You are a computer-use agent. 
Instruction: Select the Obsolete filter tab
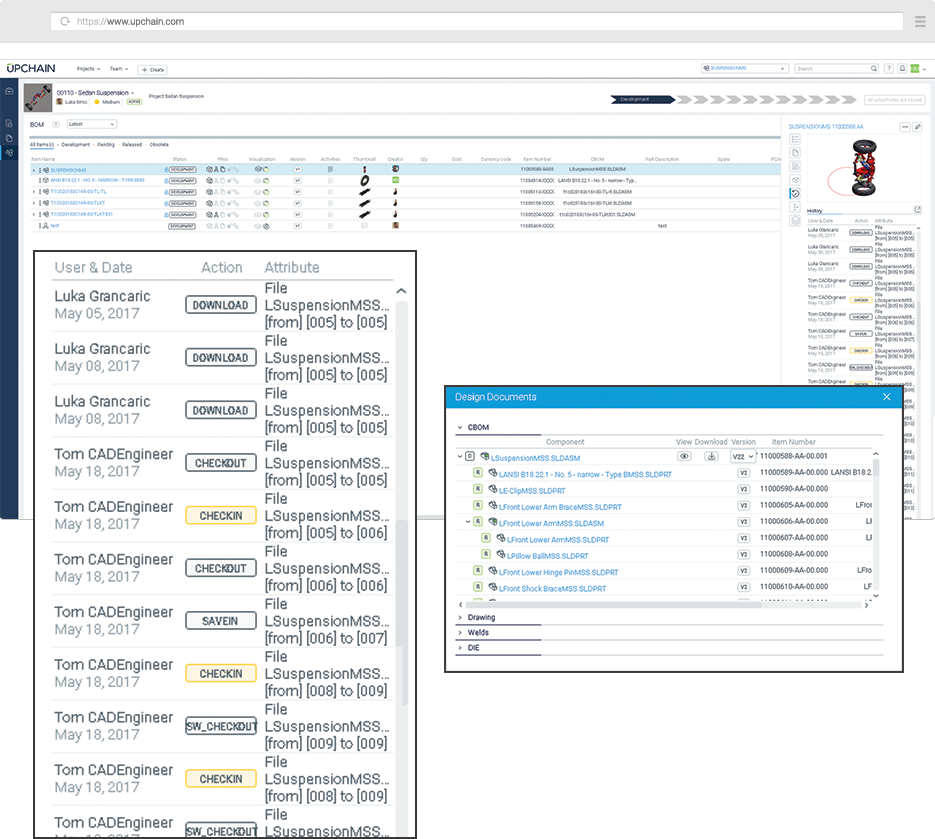(159, 144)
